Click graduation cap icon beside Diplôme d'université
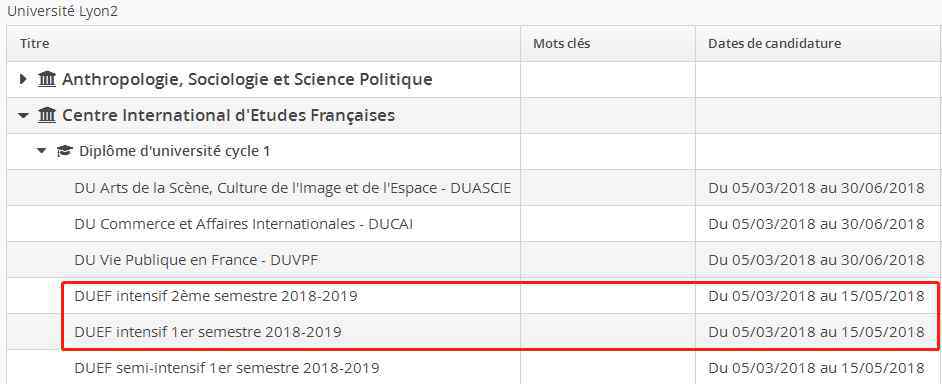Screen dimensions: 942x384 [64, 151]
